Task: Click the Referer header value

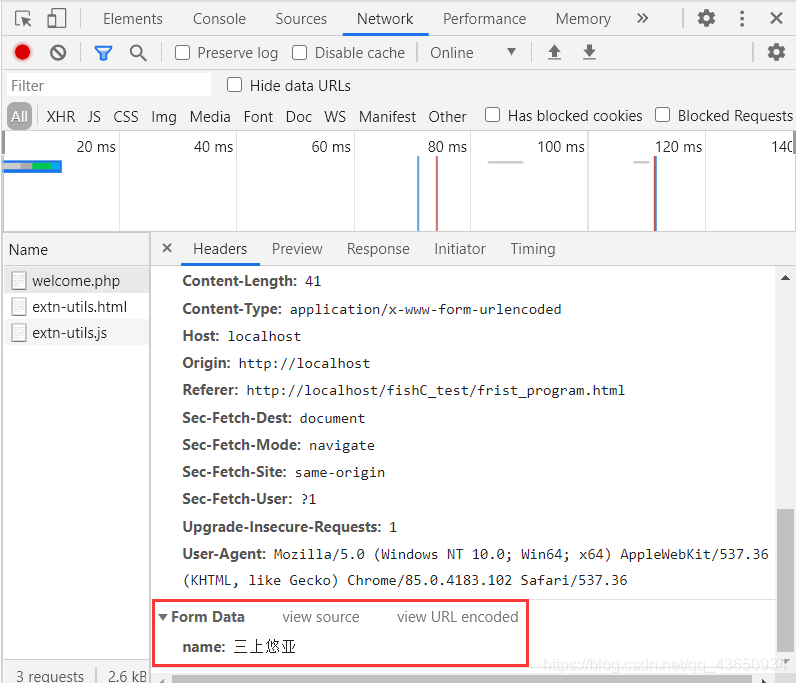Action: 435,390
